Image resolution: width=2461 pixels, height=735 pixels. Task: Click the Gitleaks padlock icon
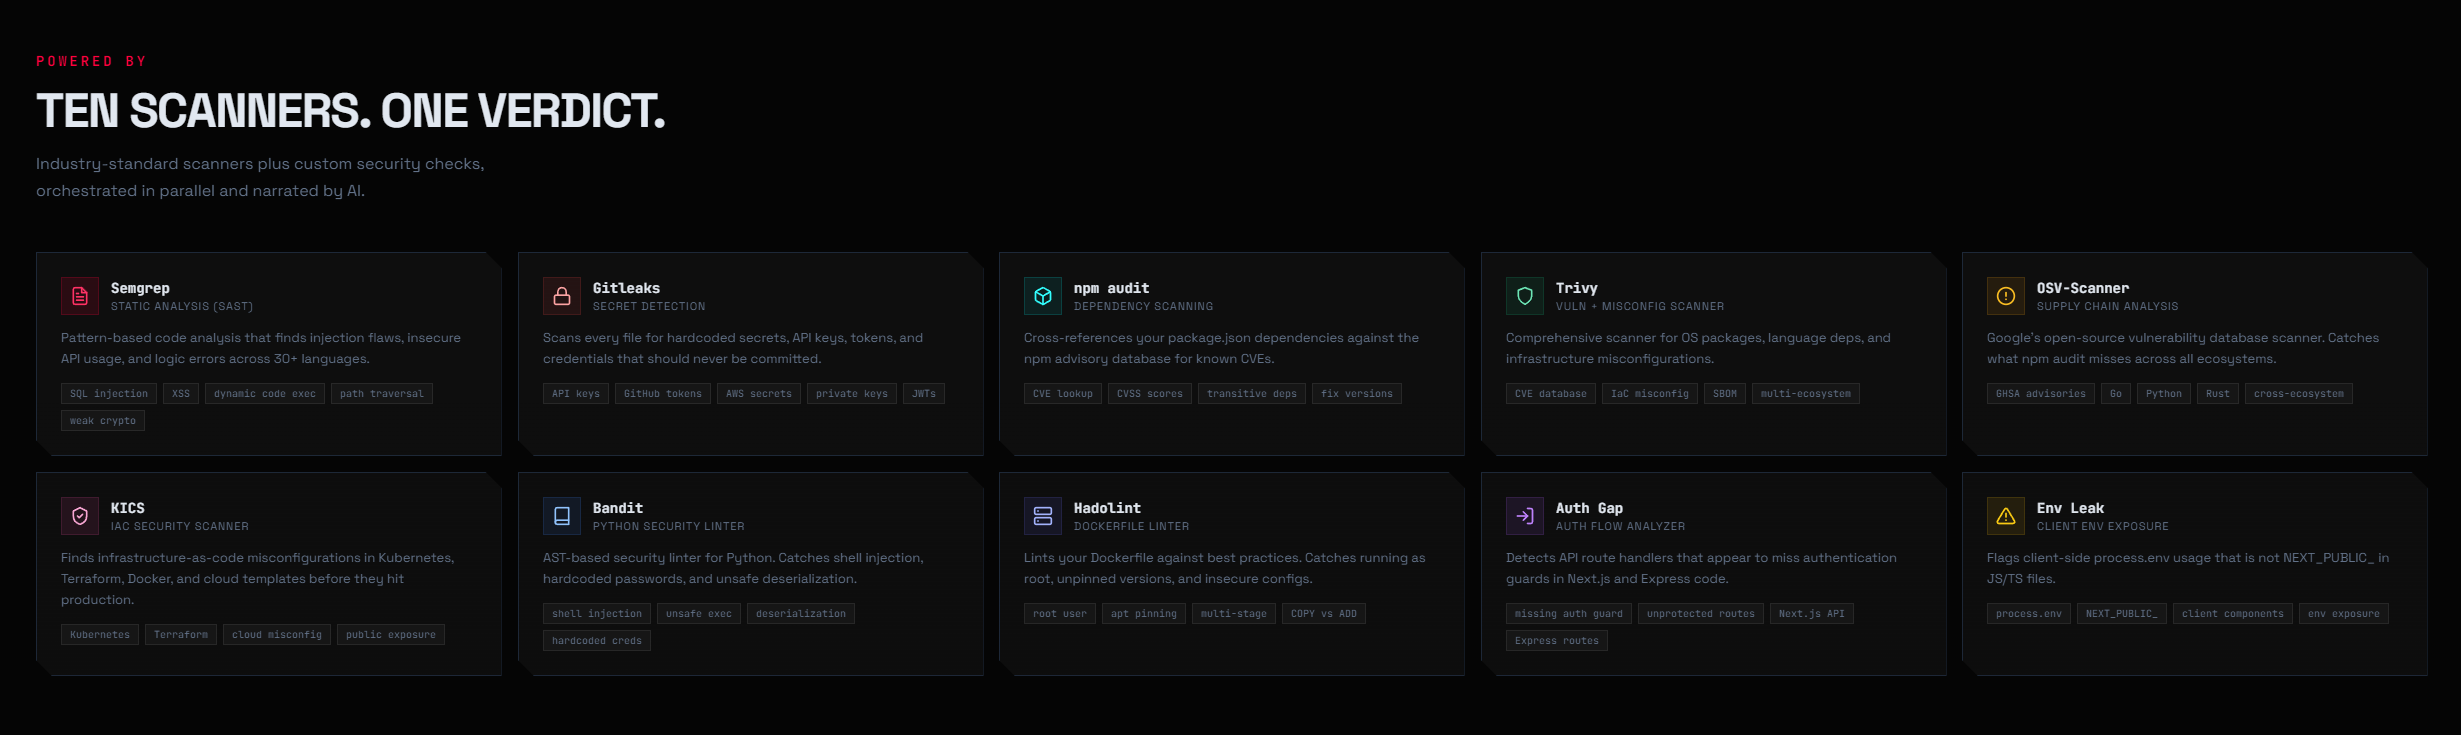[x=562, y=296]
